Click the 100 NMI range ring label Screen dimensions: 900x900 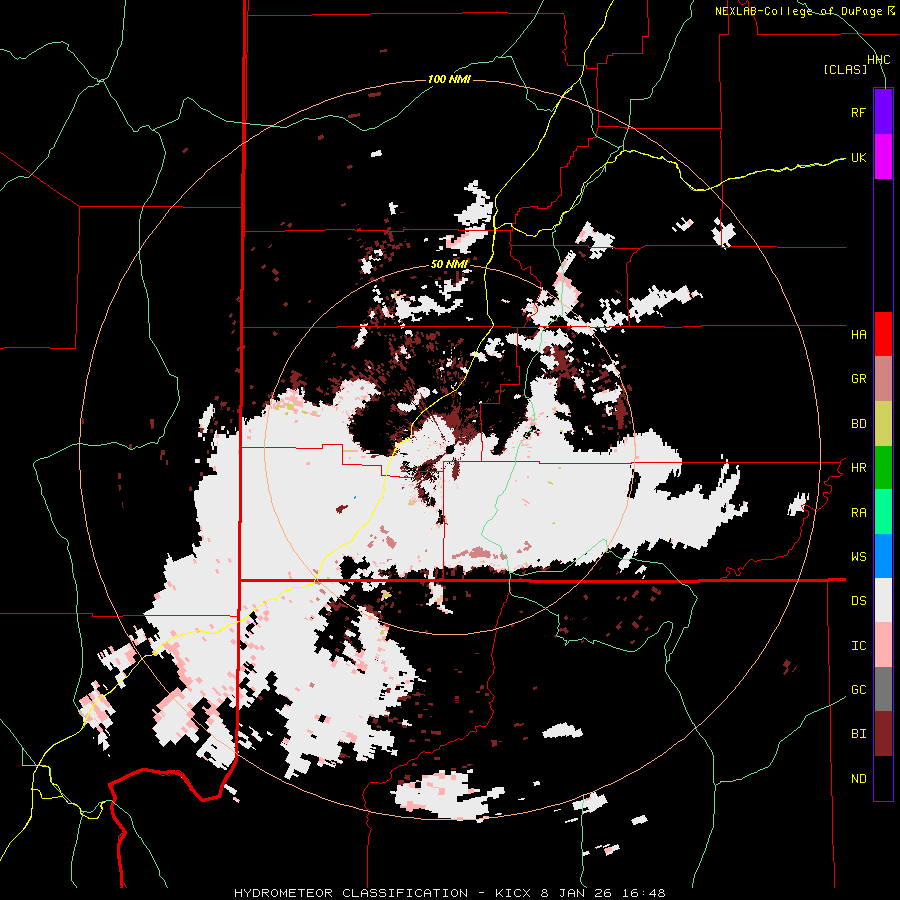point(449,79)
